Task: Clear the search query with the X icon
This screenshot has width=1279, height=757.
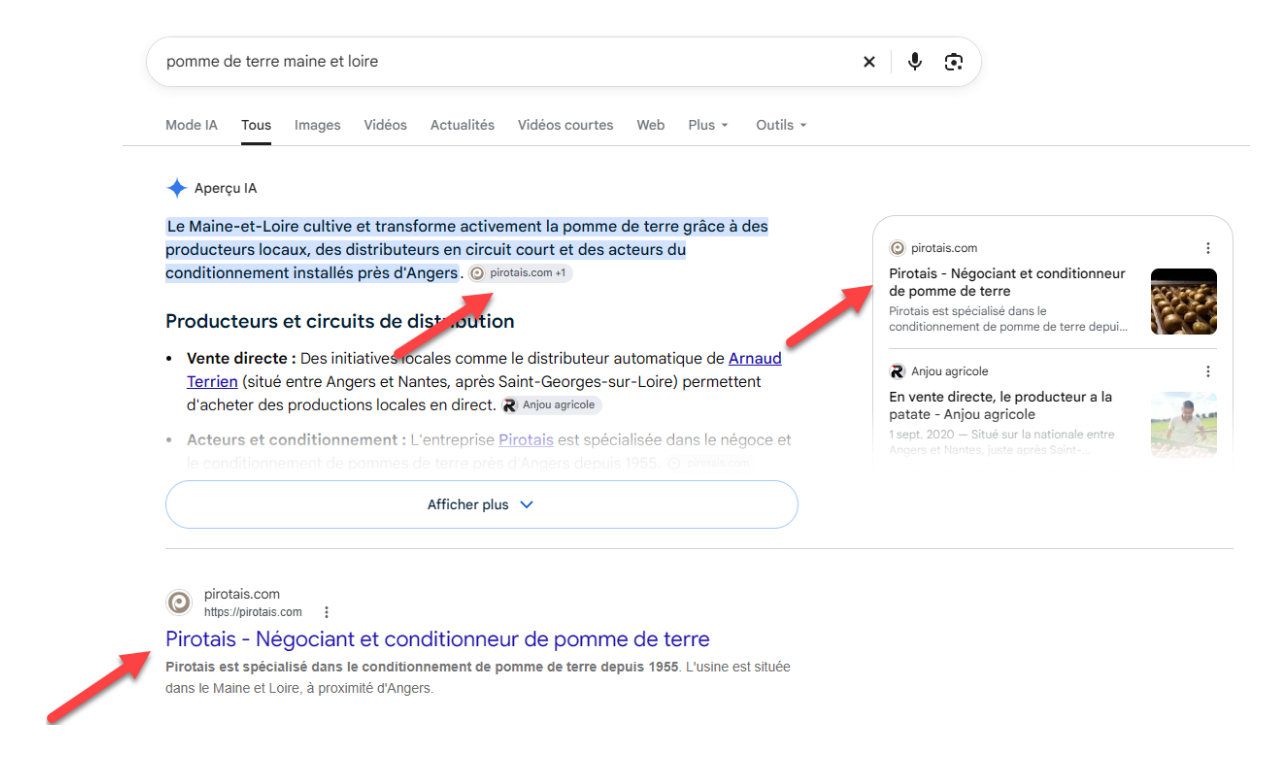Action: point(869,62)
